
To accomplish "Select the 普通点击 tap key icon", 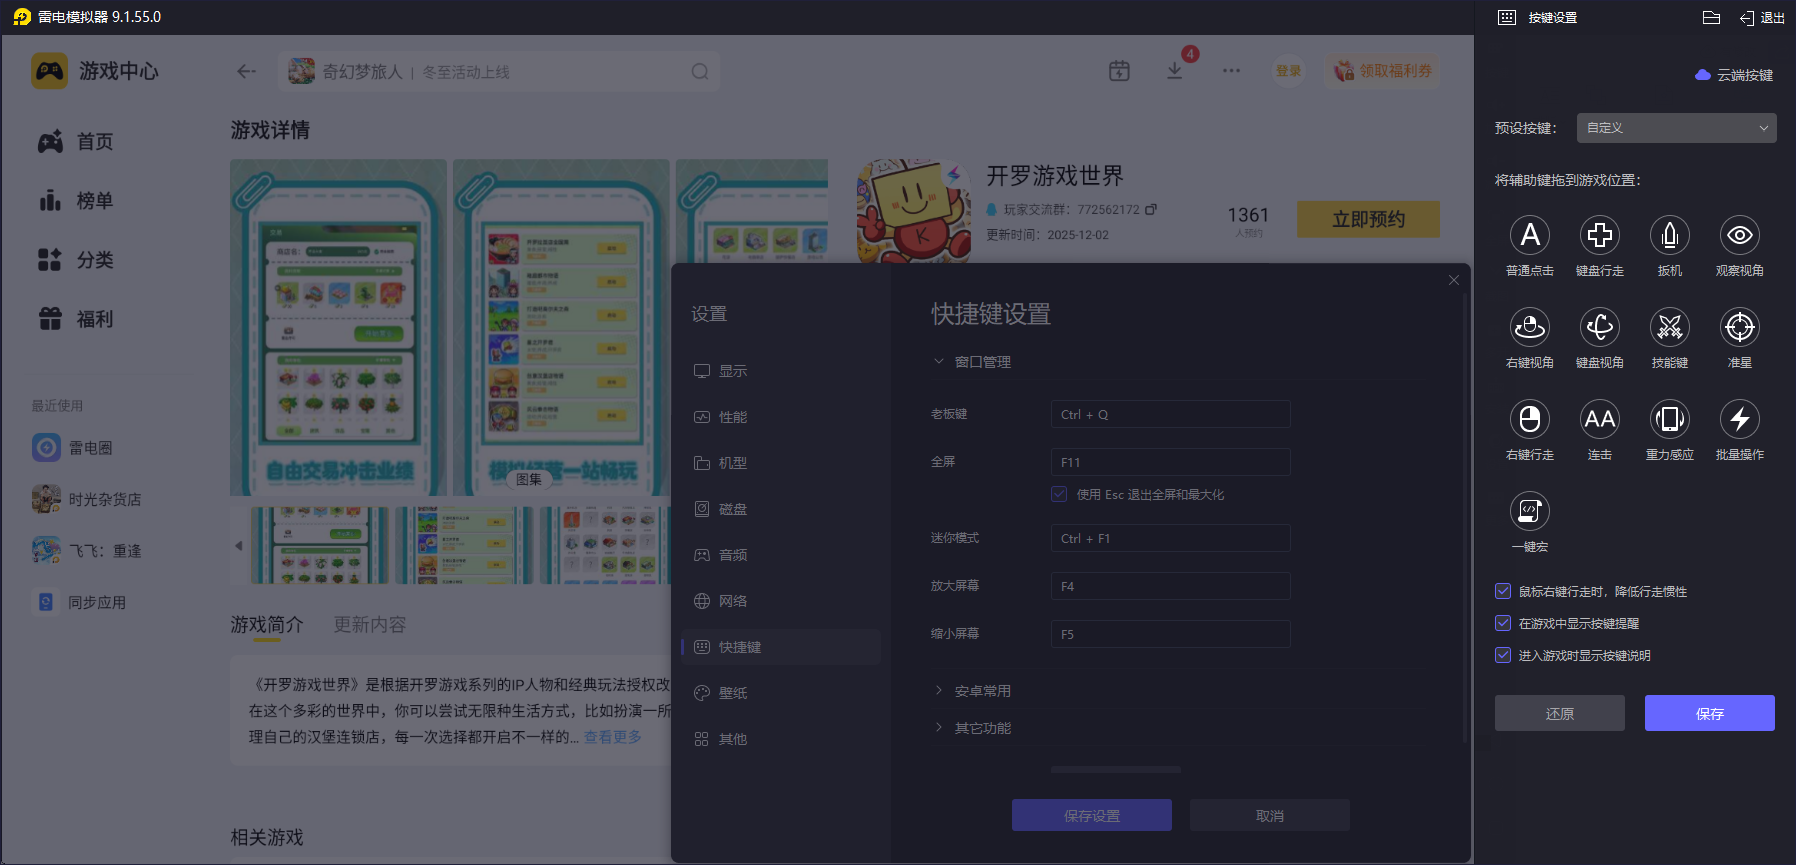I will 1530,235.
